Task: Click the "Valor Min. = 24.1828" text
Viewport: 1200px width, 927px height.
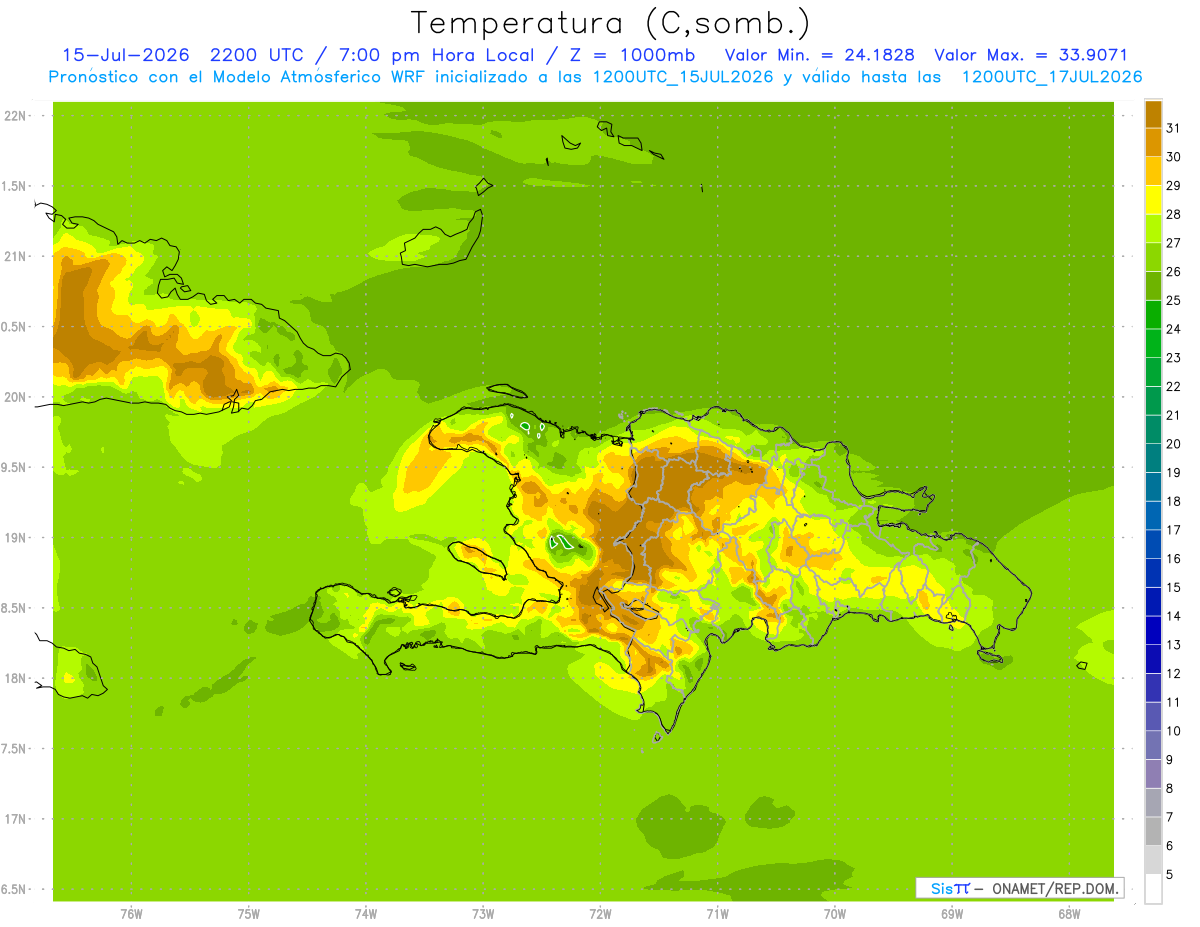Action: click(820, 55)
